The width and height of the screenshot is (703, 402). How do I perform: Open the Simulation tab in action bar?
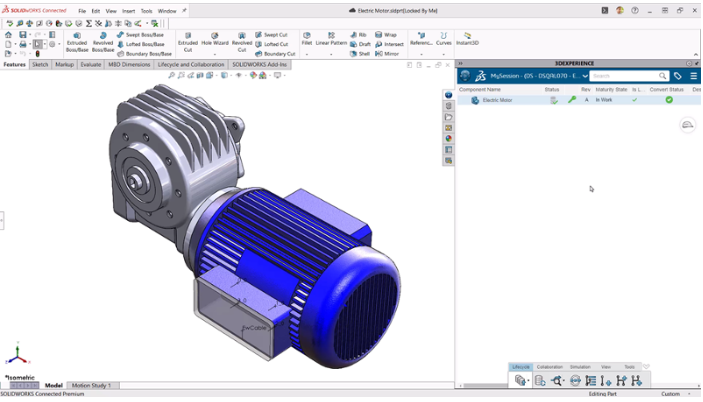580,367
